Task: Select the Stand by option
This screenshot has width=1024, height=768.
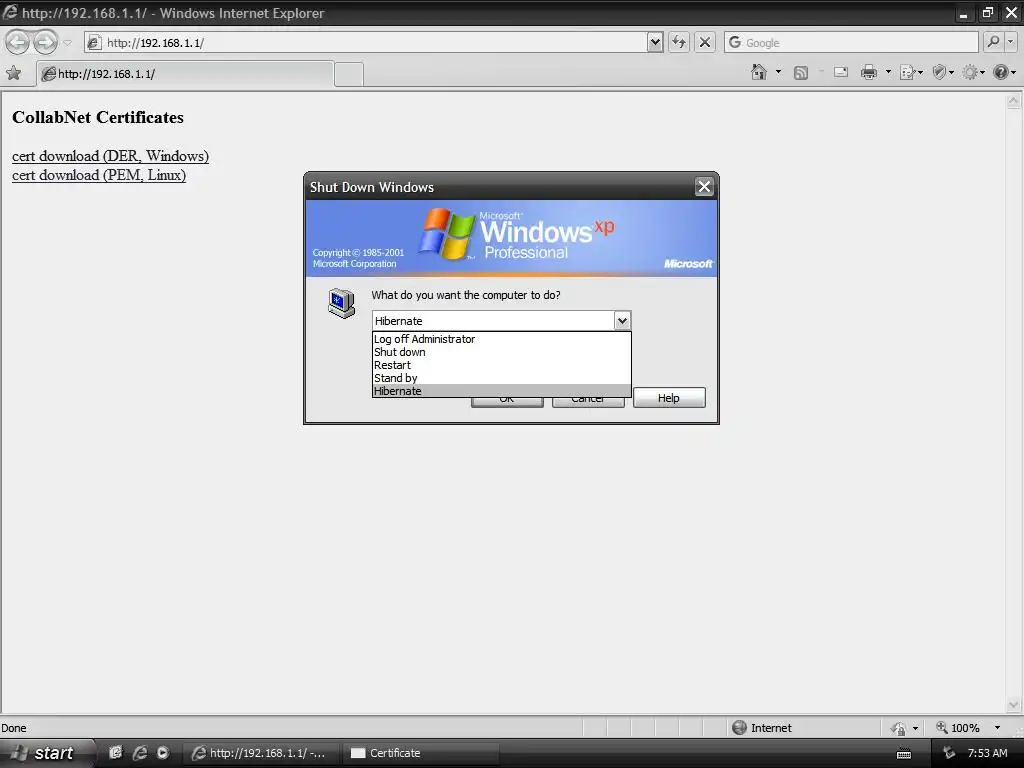Action: [x=502, y=378]
